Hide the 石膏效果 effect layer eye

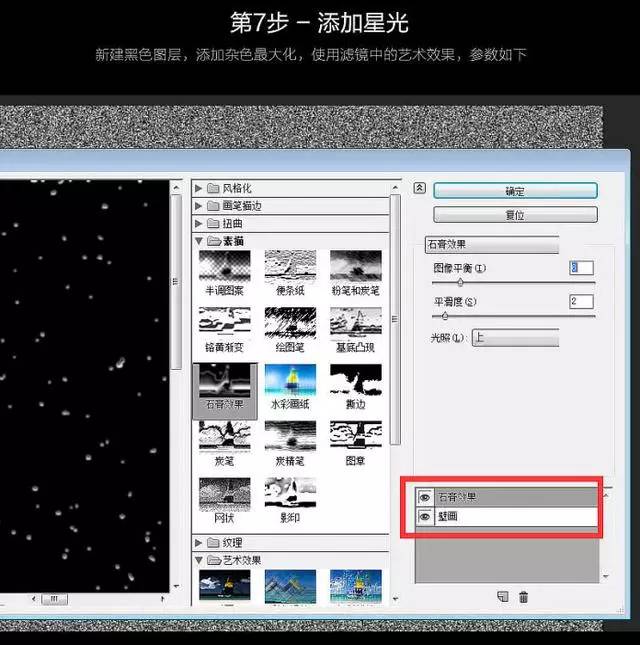point(424,497)
